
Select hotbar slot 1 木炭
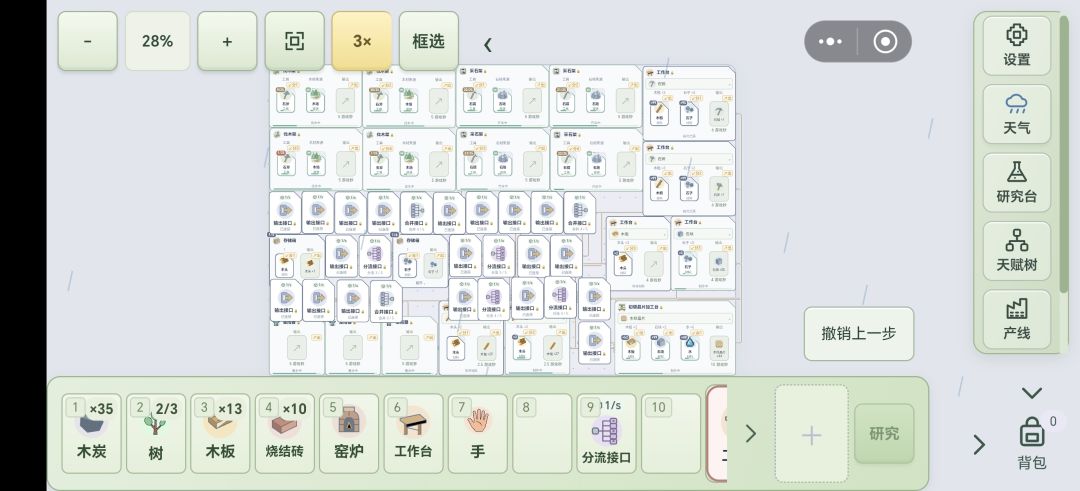(91, 433)
